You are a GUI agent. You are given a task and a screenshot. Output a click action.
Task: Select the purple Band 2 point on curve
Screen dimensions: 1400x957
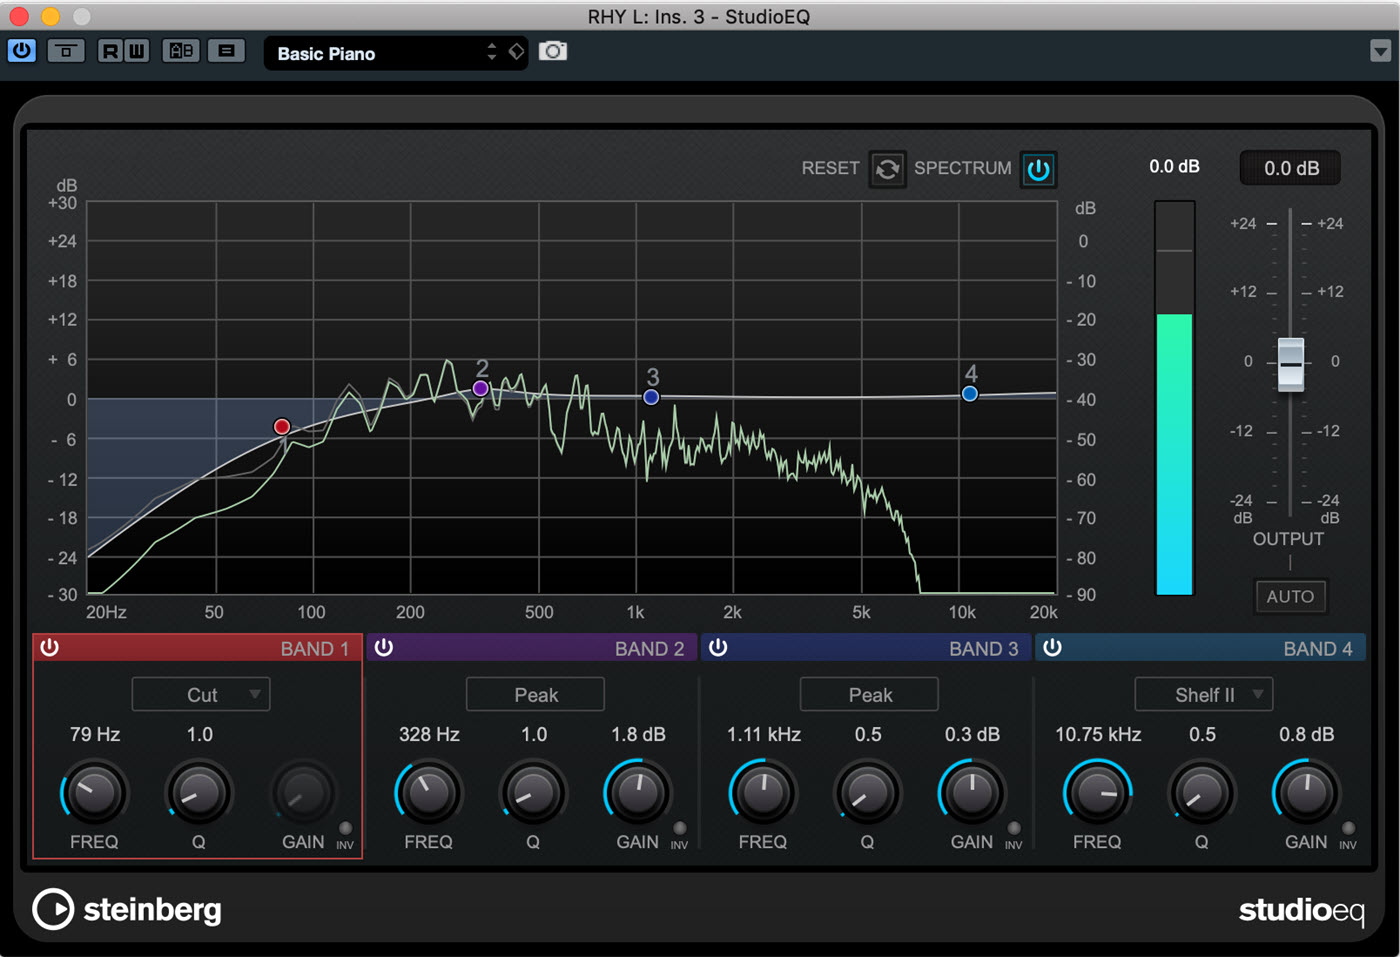(481, 388)
